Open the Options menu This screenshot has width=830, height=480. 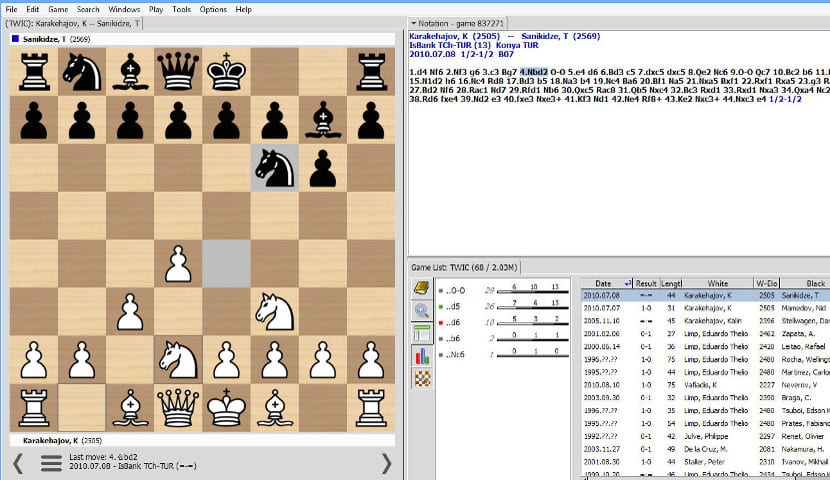(x=213, y=10)
